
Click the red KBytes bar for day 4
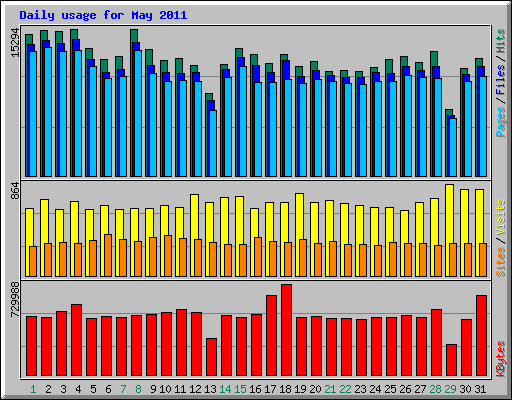click(76, 340)
